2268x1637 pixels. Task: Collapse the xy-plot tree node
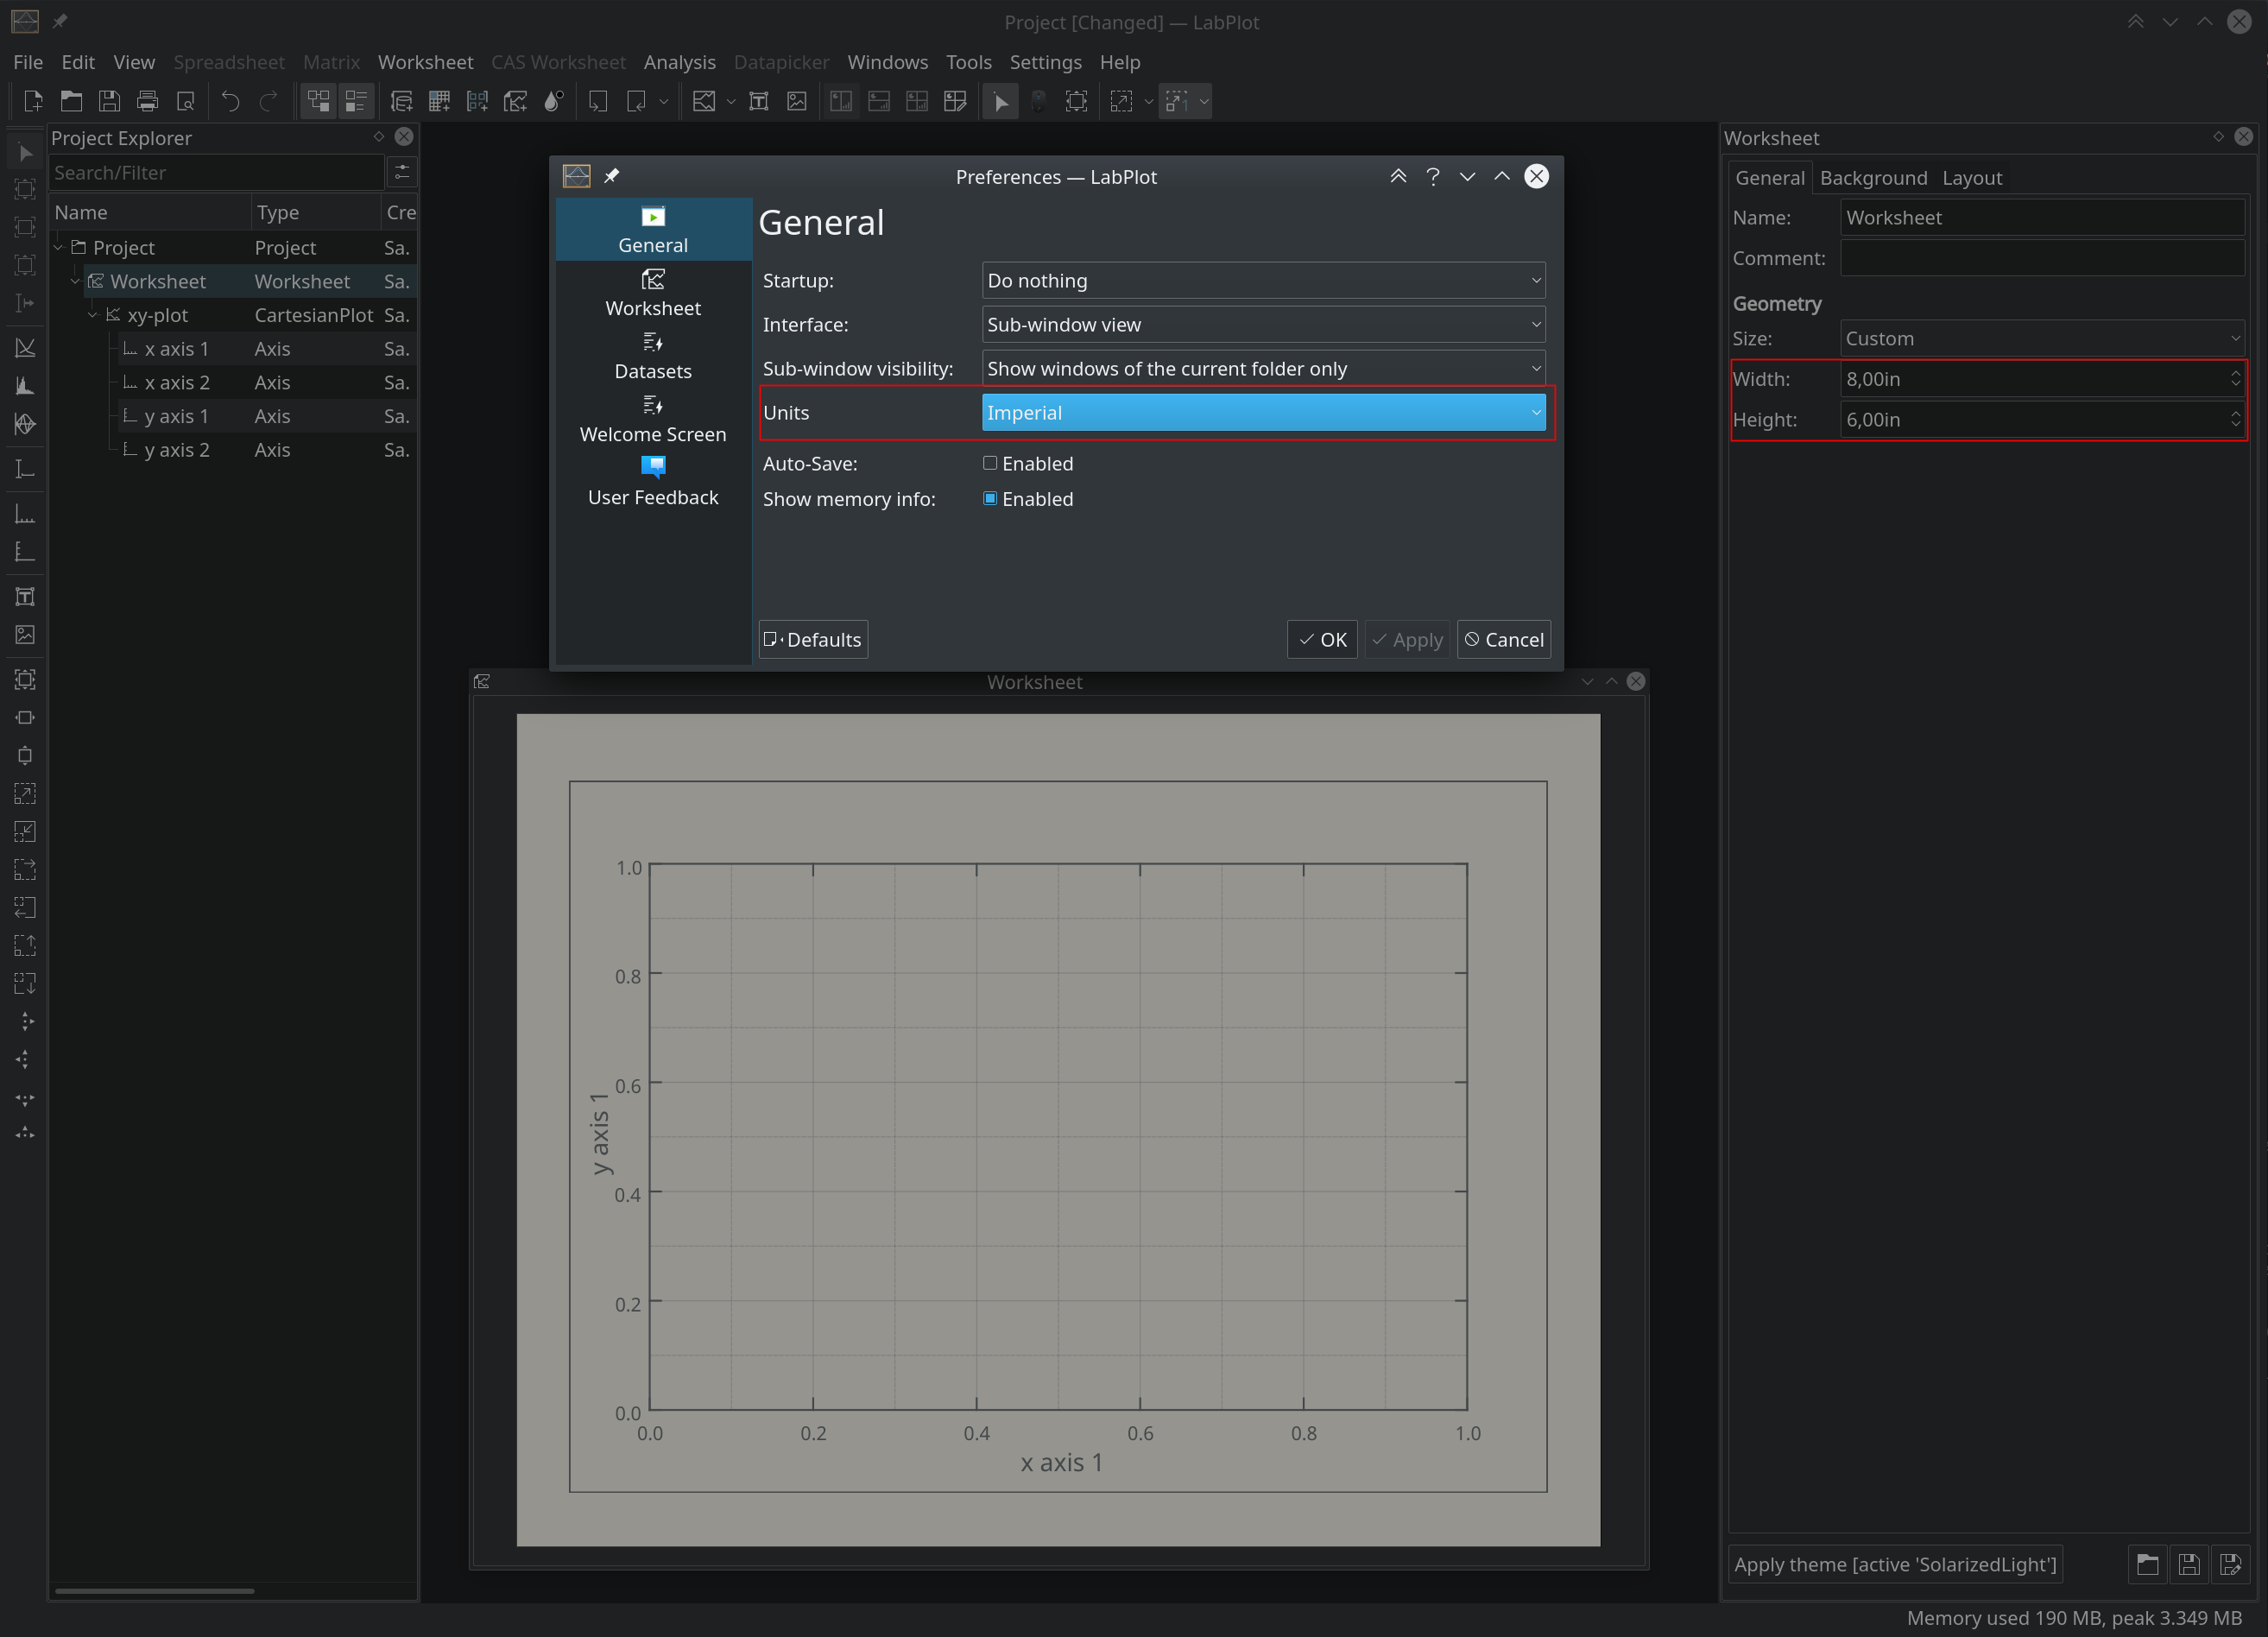pos(92,315)
